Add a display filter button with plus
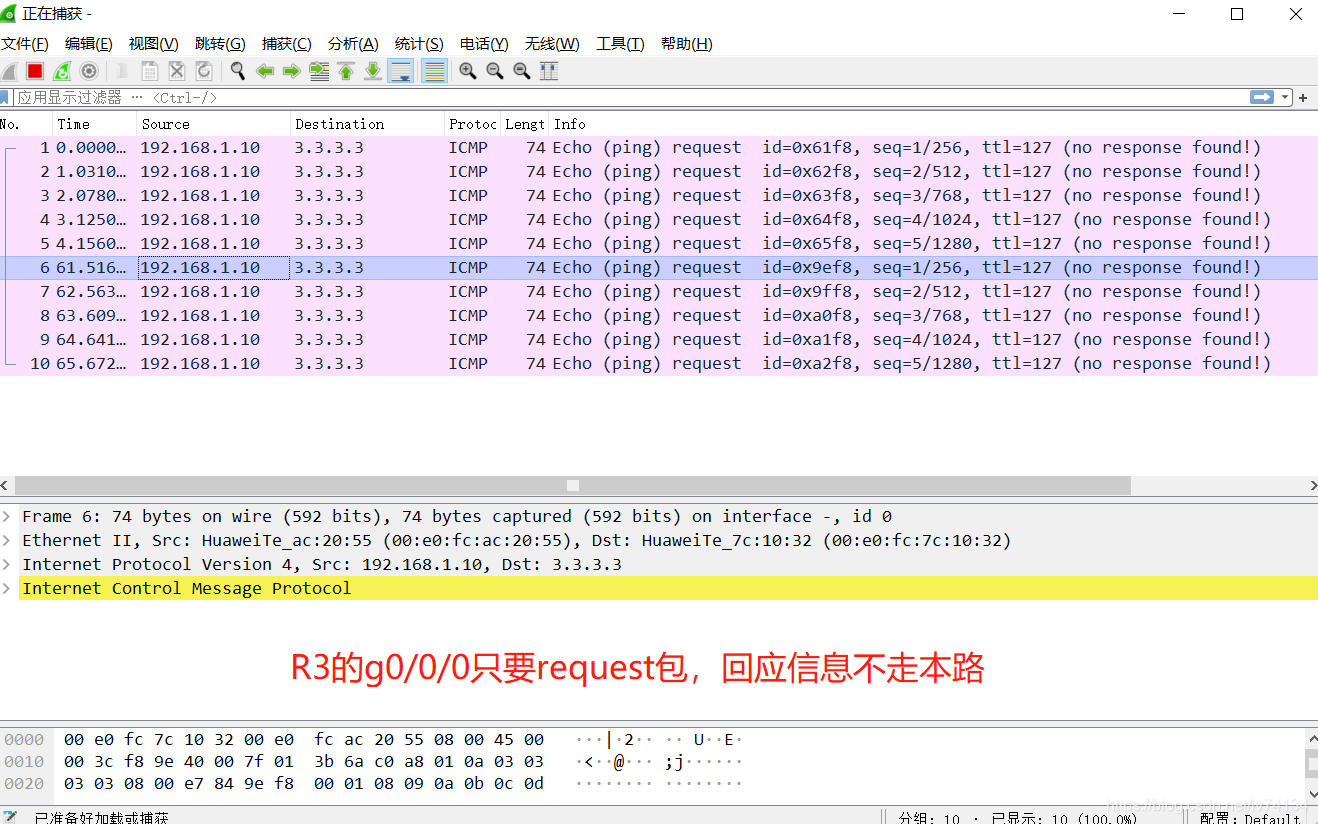Image resolution: width=1318 pixels, height=824 pixels. pos(1303,97)
